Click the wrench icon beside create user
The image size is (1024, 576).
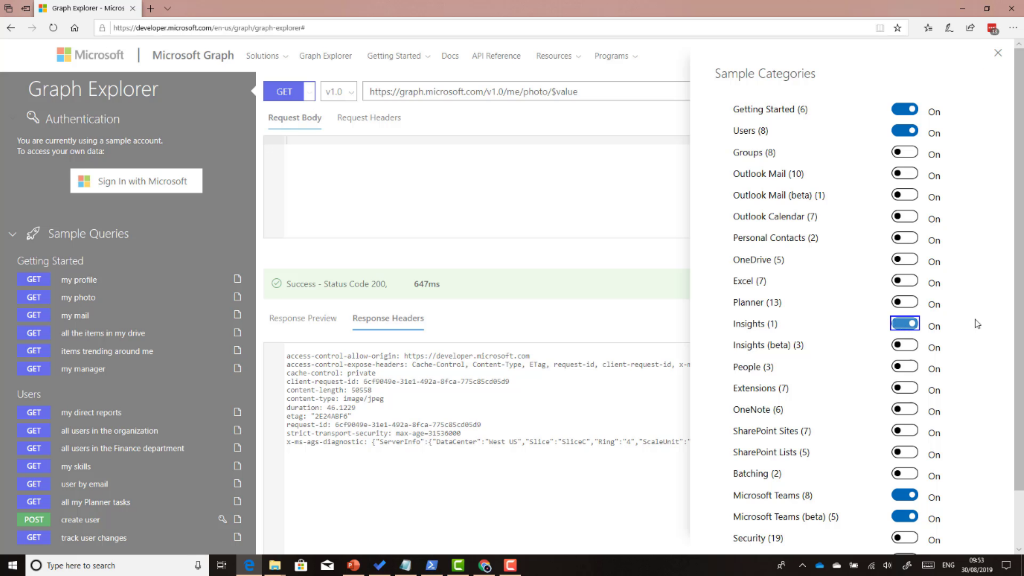[x=223, y=519]
